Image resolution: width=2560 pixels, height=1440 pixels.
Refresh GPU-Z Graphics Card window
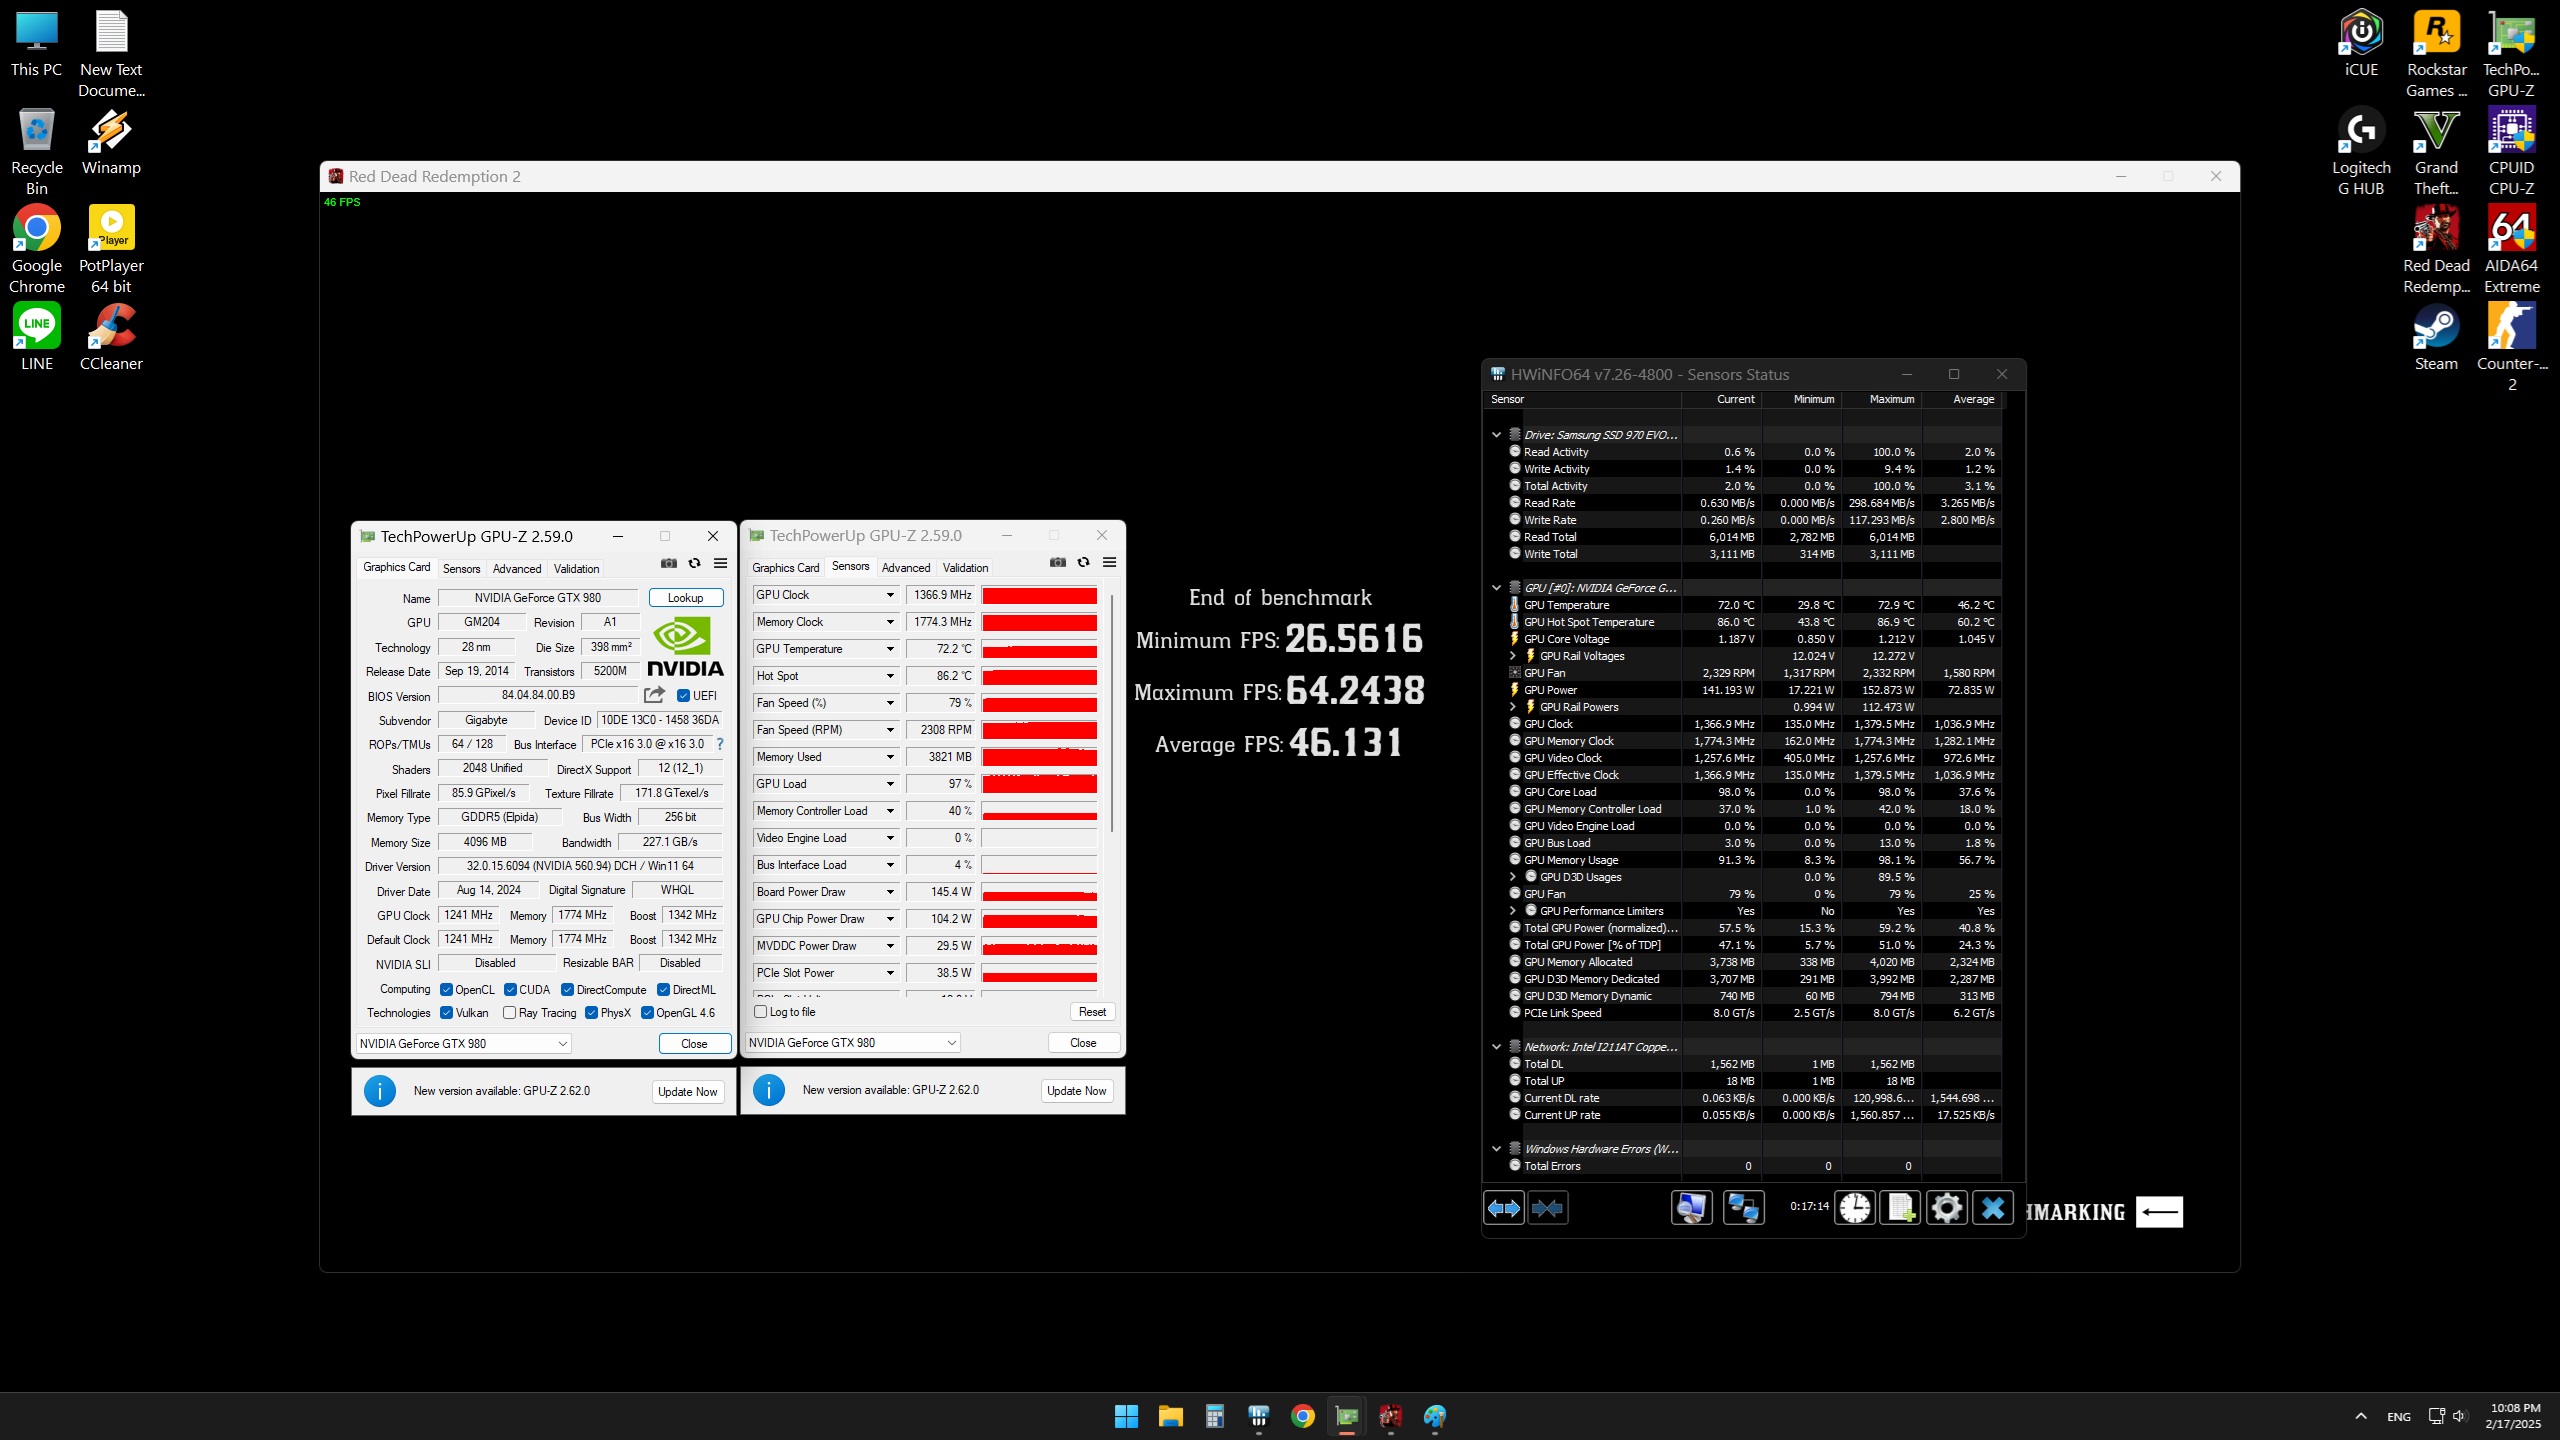pos(695,563)
